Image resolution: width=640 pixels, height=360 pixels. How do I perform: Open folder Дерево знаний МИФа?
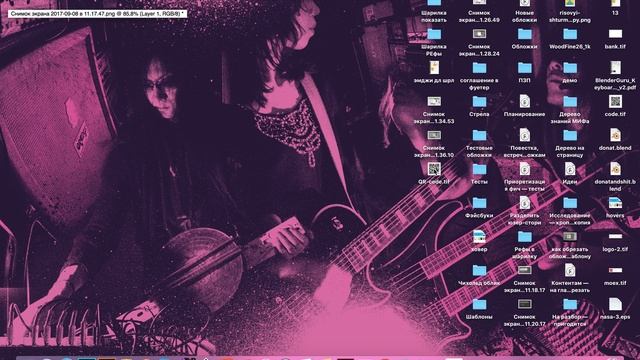pos(570,101)
